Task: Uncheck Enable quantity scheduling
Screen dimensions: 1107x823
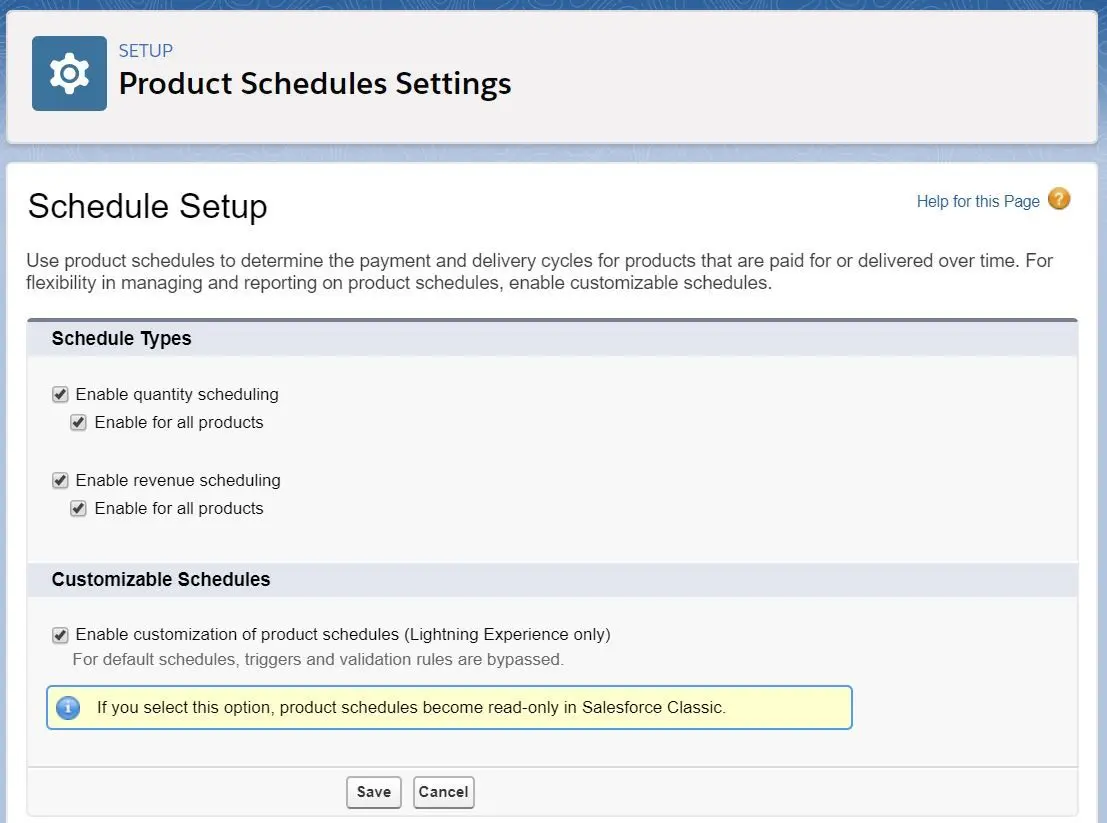Action: [60, 395]
